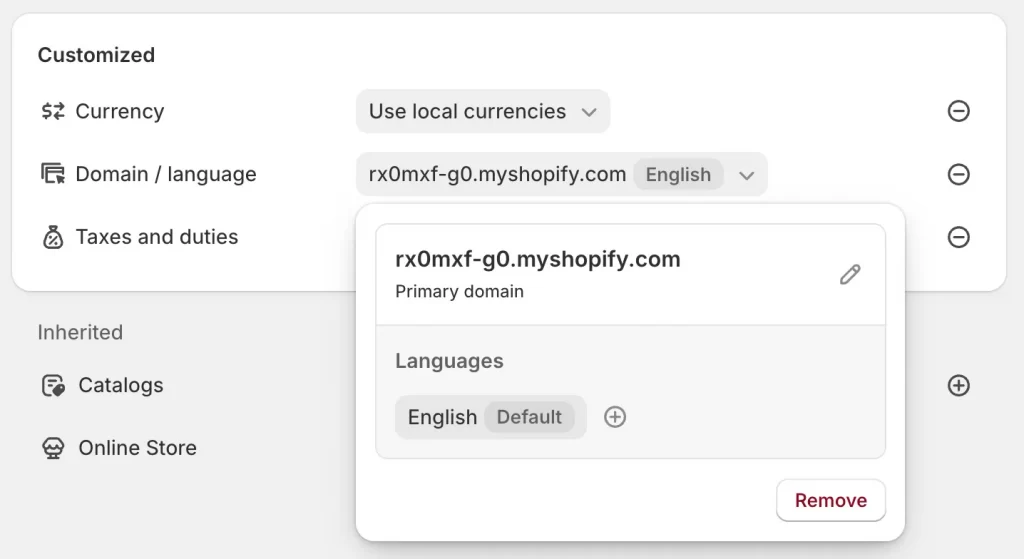Open the Taxes and duties row

tap(157, 237)
